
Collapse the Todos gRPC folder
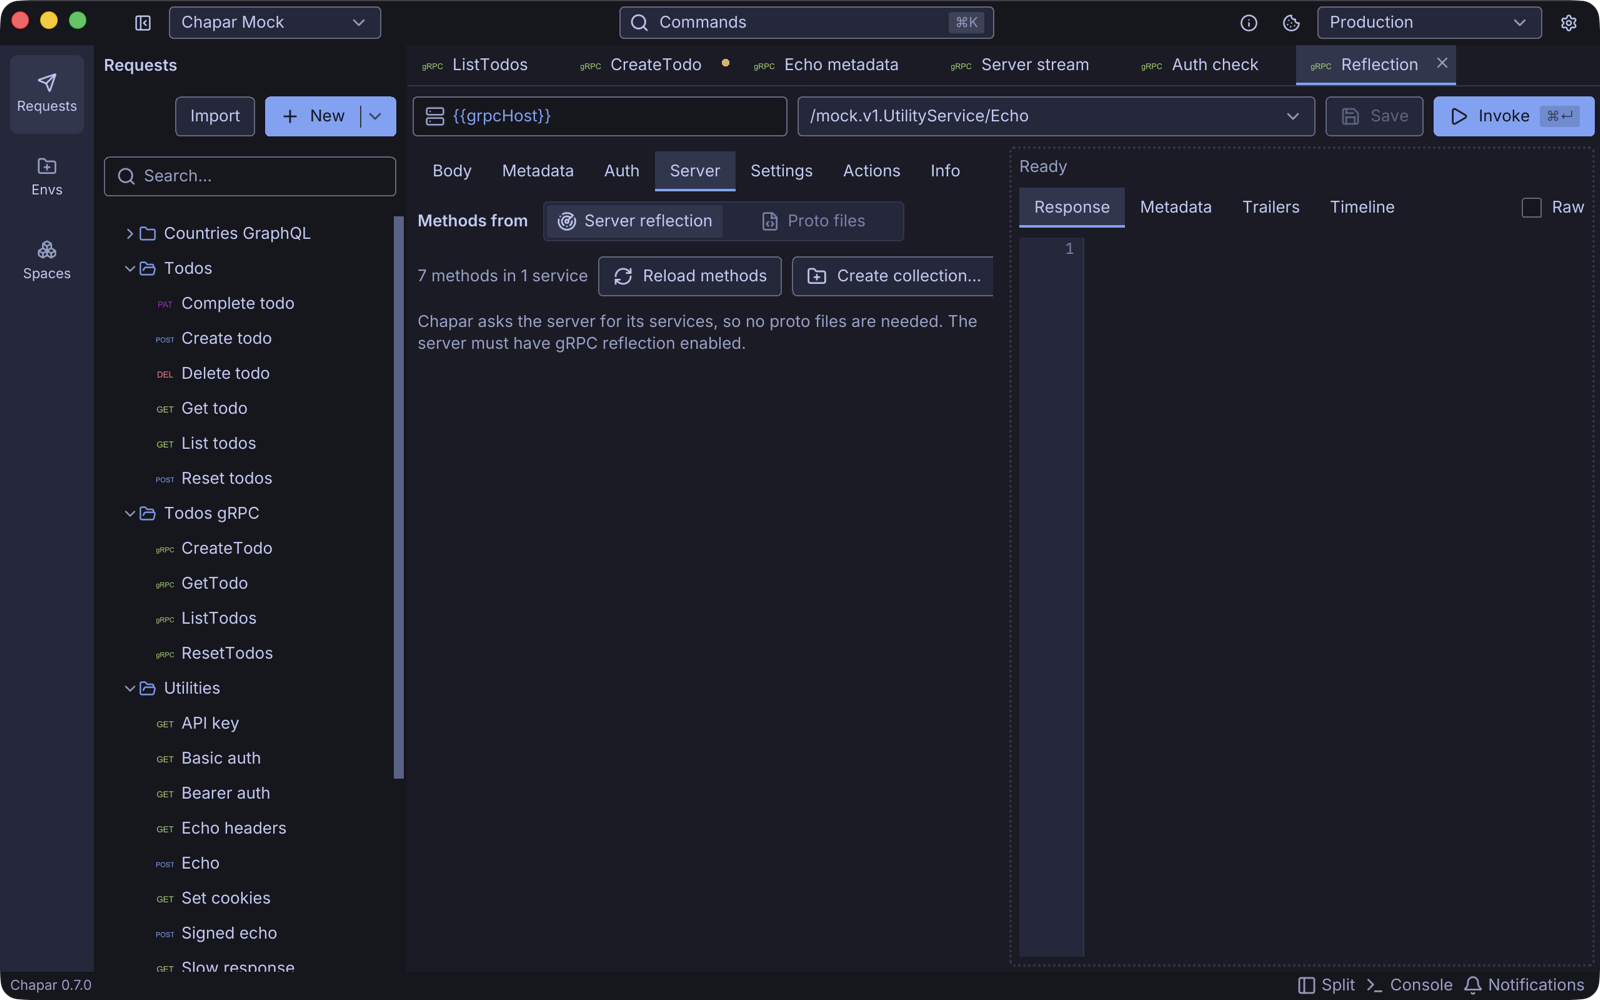pos(129,513)
